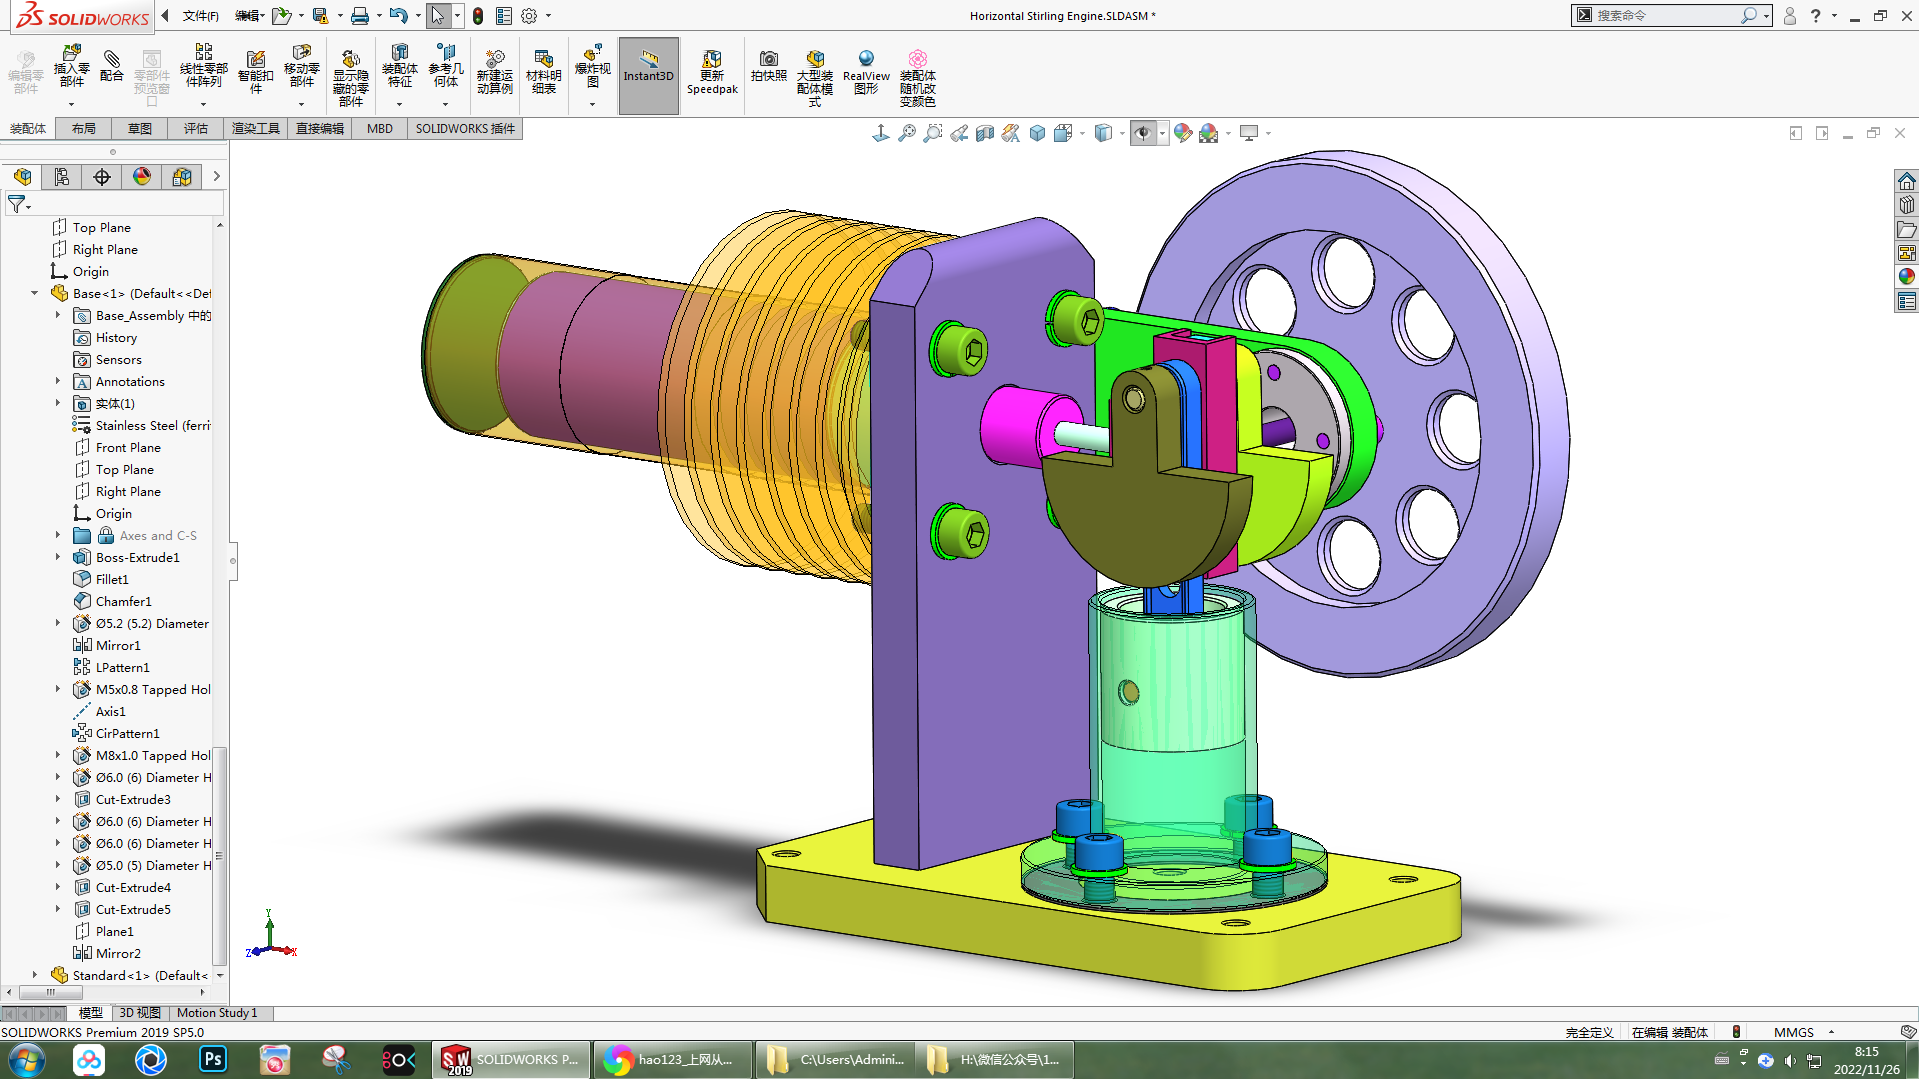Screen dimensions: 1919x1079
Task: Collapse the Base<1> tree node
Action: (x=35, y=294)
